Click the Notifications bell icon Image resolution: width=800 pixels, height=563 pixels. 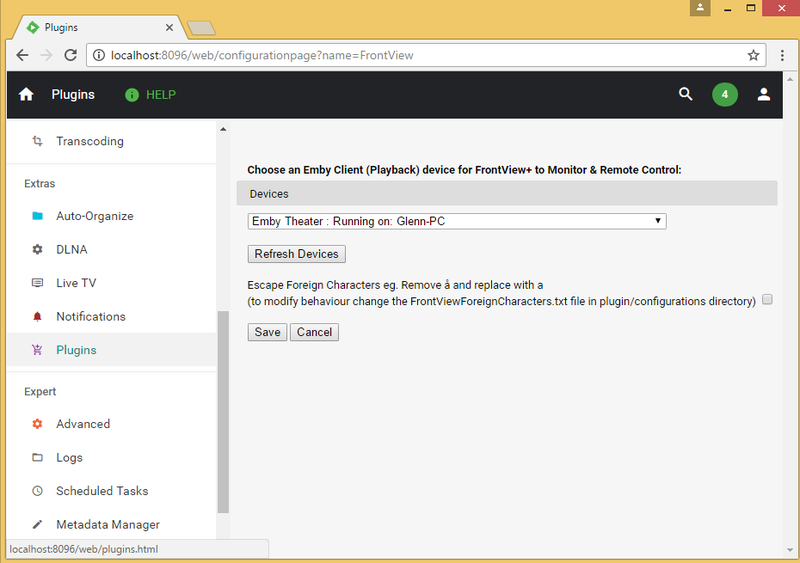37,316
